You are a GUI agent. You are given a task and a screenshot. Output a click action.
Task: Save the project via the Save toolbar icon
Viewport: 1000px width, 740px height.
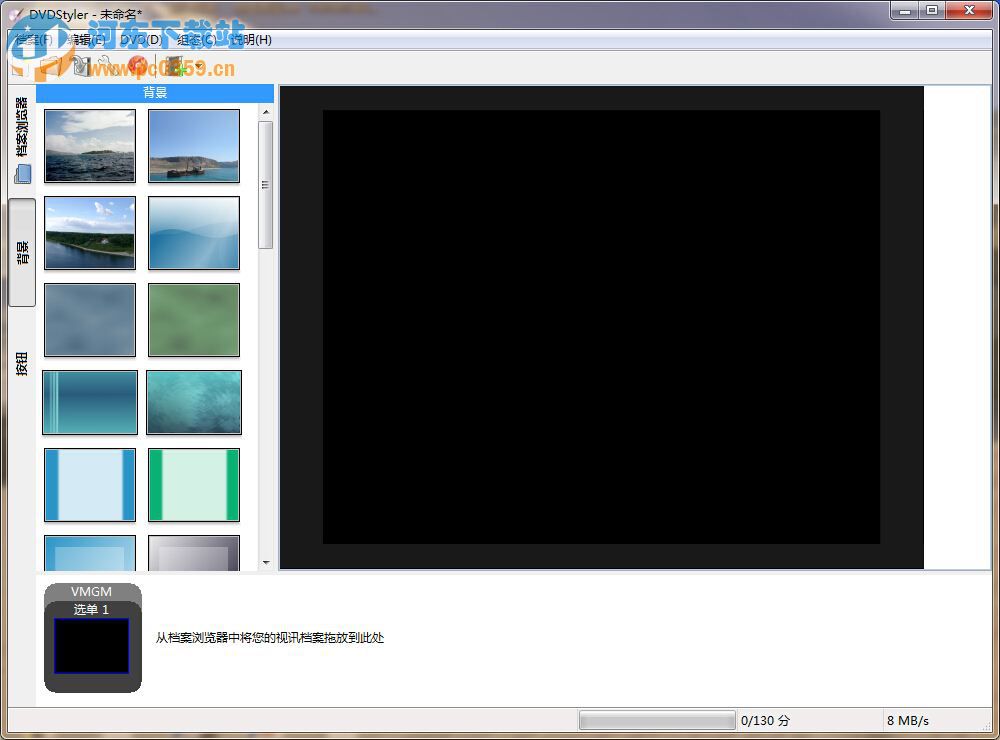pos(80,65)
